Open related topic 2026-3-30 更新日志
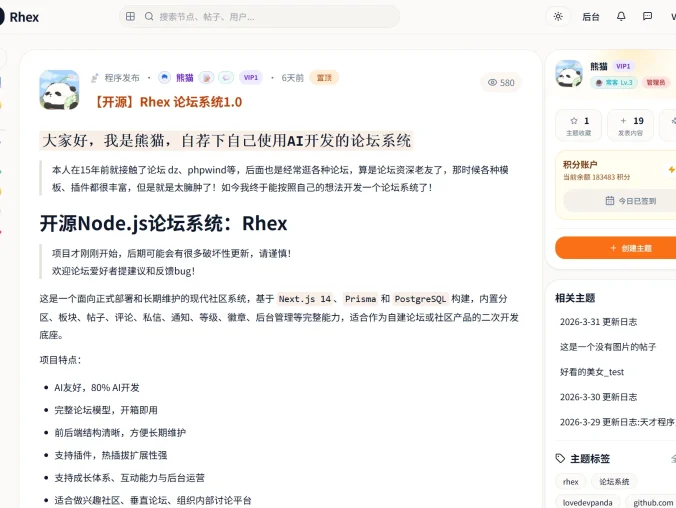 coord(598,397)
